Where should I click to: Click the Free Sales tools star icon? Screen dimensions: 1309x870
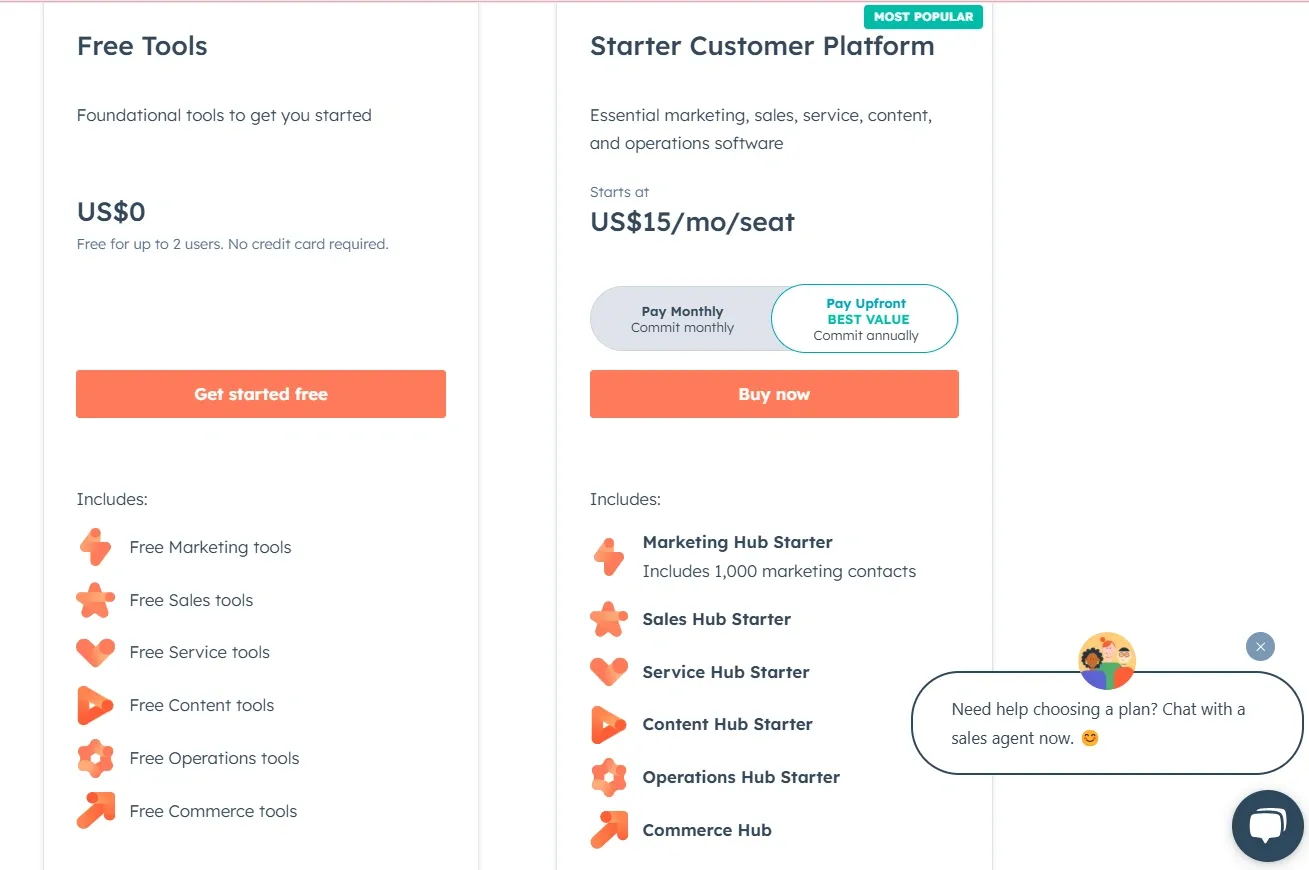click(x=95, y=600)
